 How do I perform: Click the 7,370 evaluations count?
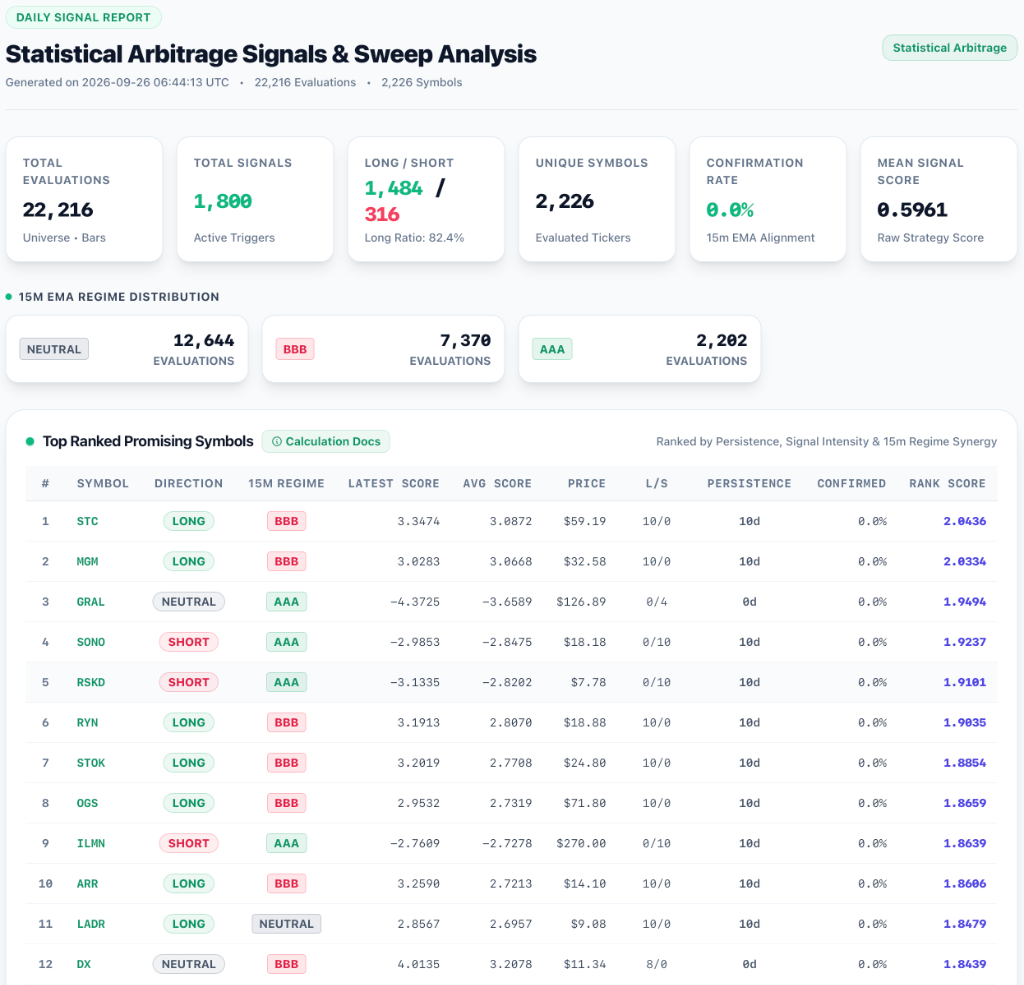coord(465,341)
